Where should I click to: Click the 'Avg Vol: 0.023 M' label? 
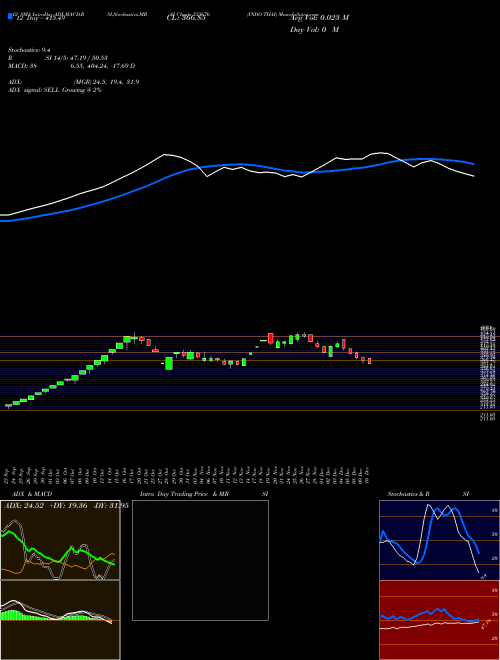coord(319,18)
